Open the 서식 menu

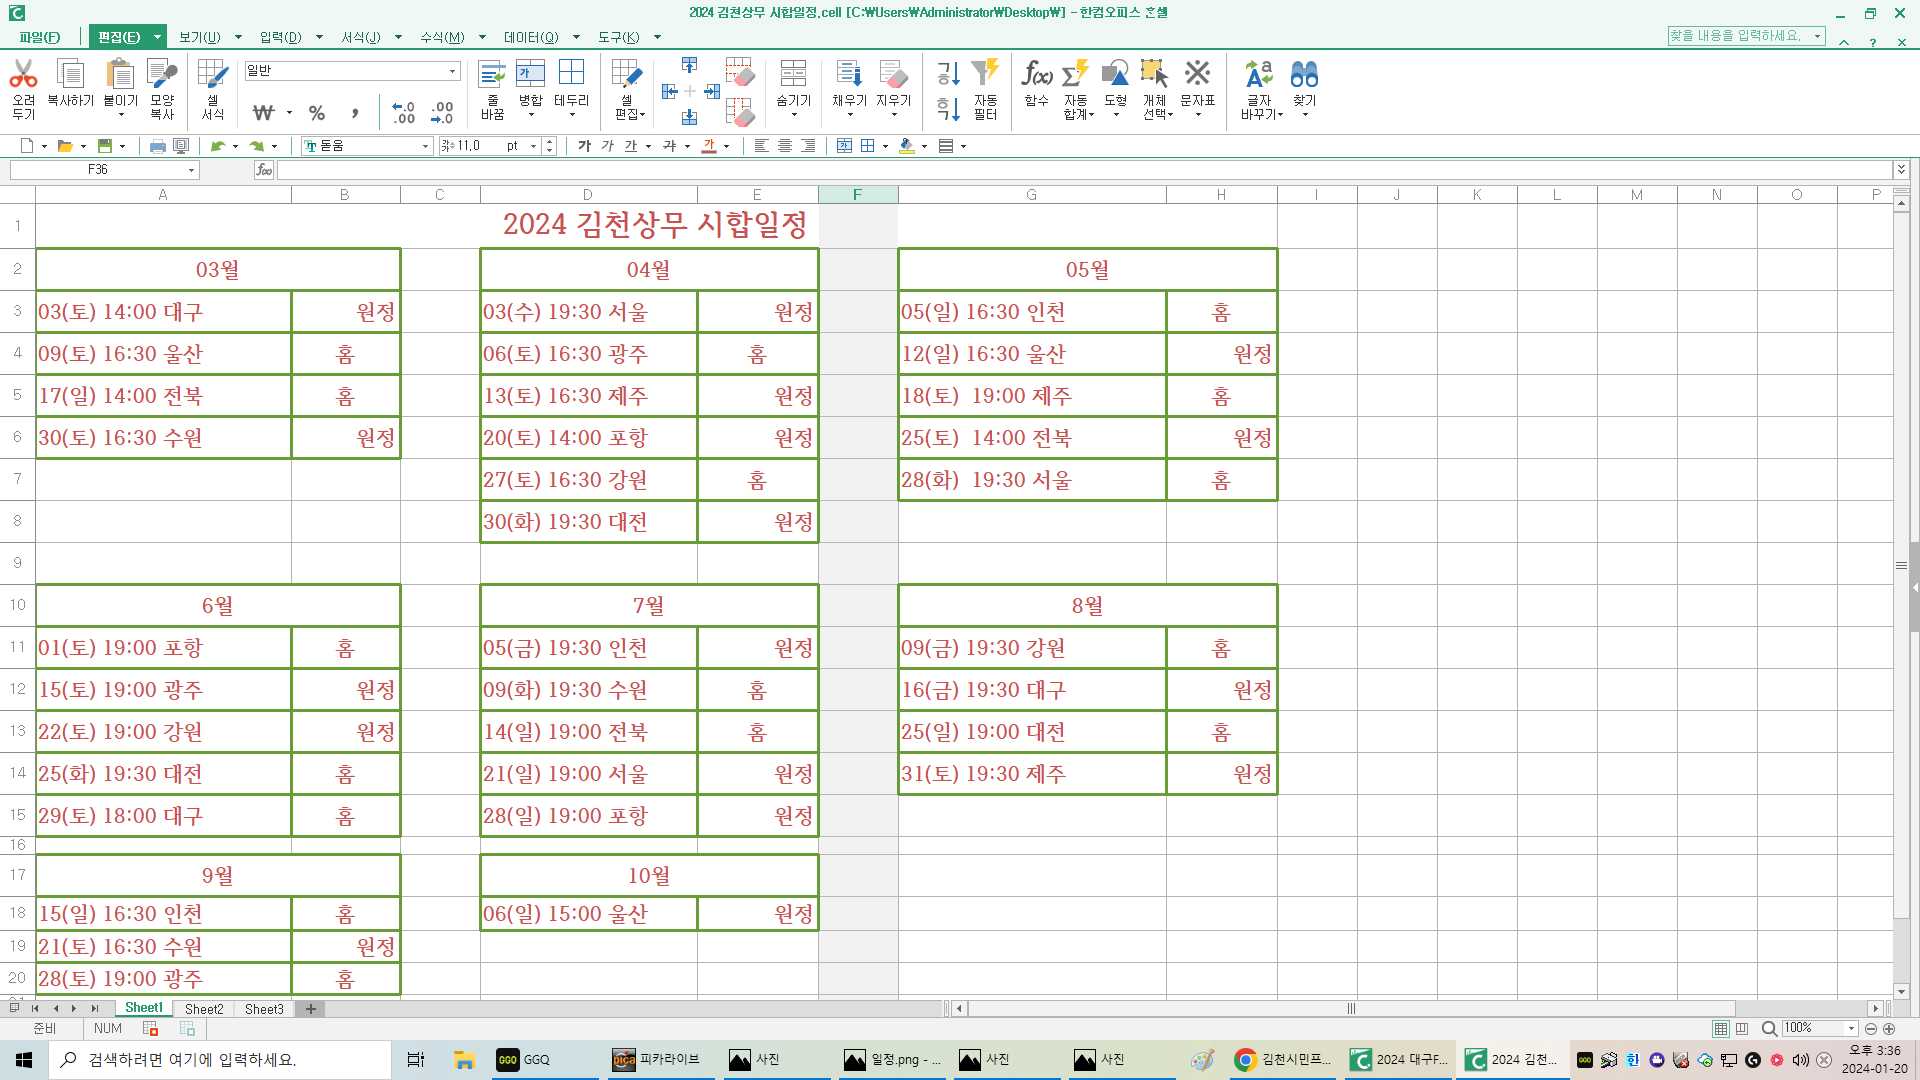tap(361, 37)
